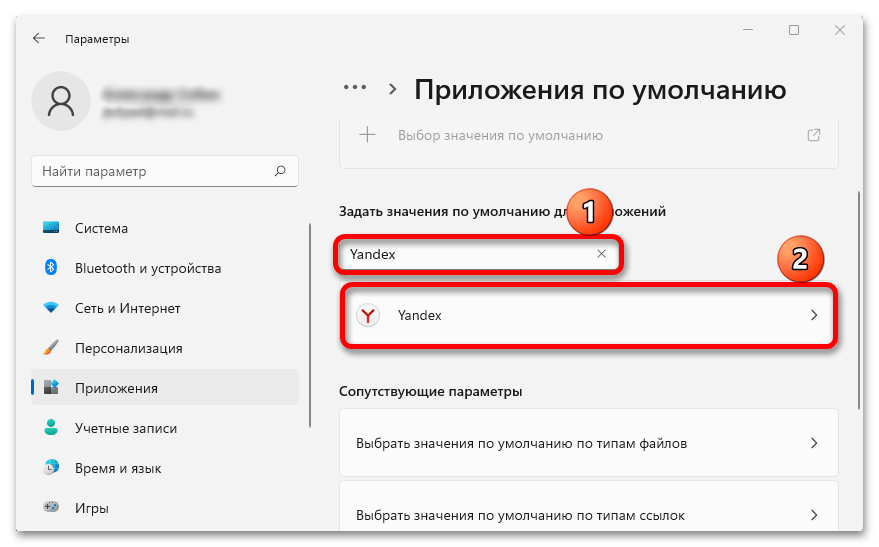
Task: Click Выбор значения по умолчанию text
Action: (x=500, y=136)
